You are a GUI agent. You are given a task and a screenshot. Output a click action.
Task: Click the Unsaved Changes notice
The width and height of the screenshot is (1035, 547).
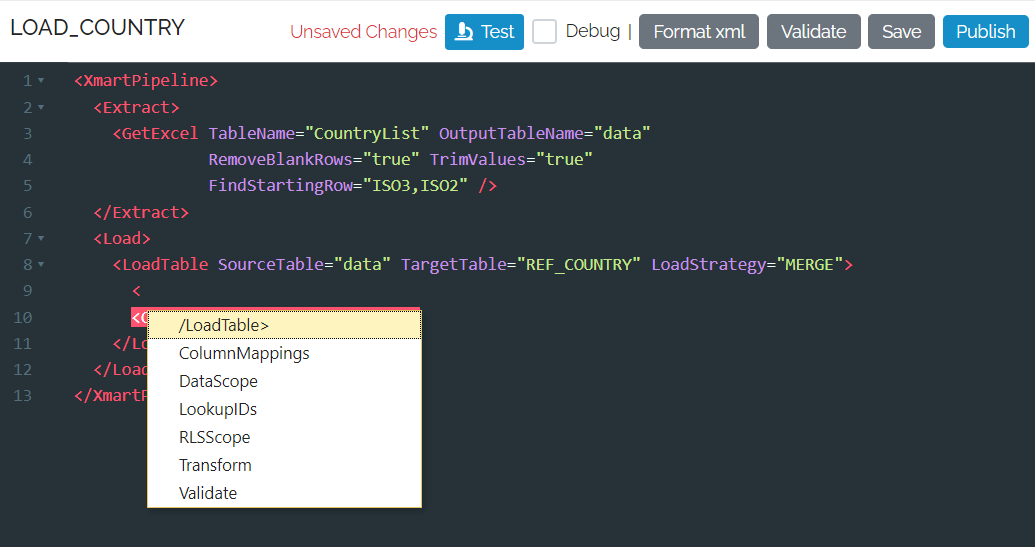[364, 32]
